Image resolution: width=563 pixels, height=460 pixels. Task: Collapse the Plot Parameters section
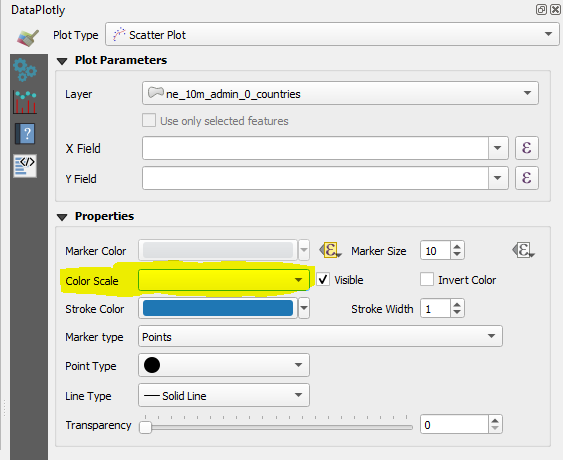pos(62,61)
